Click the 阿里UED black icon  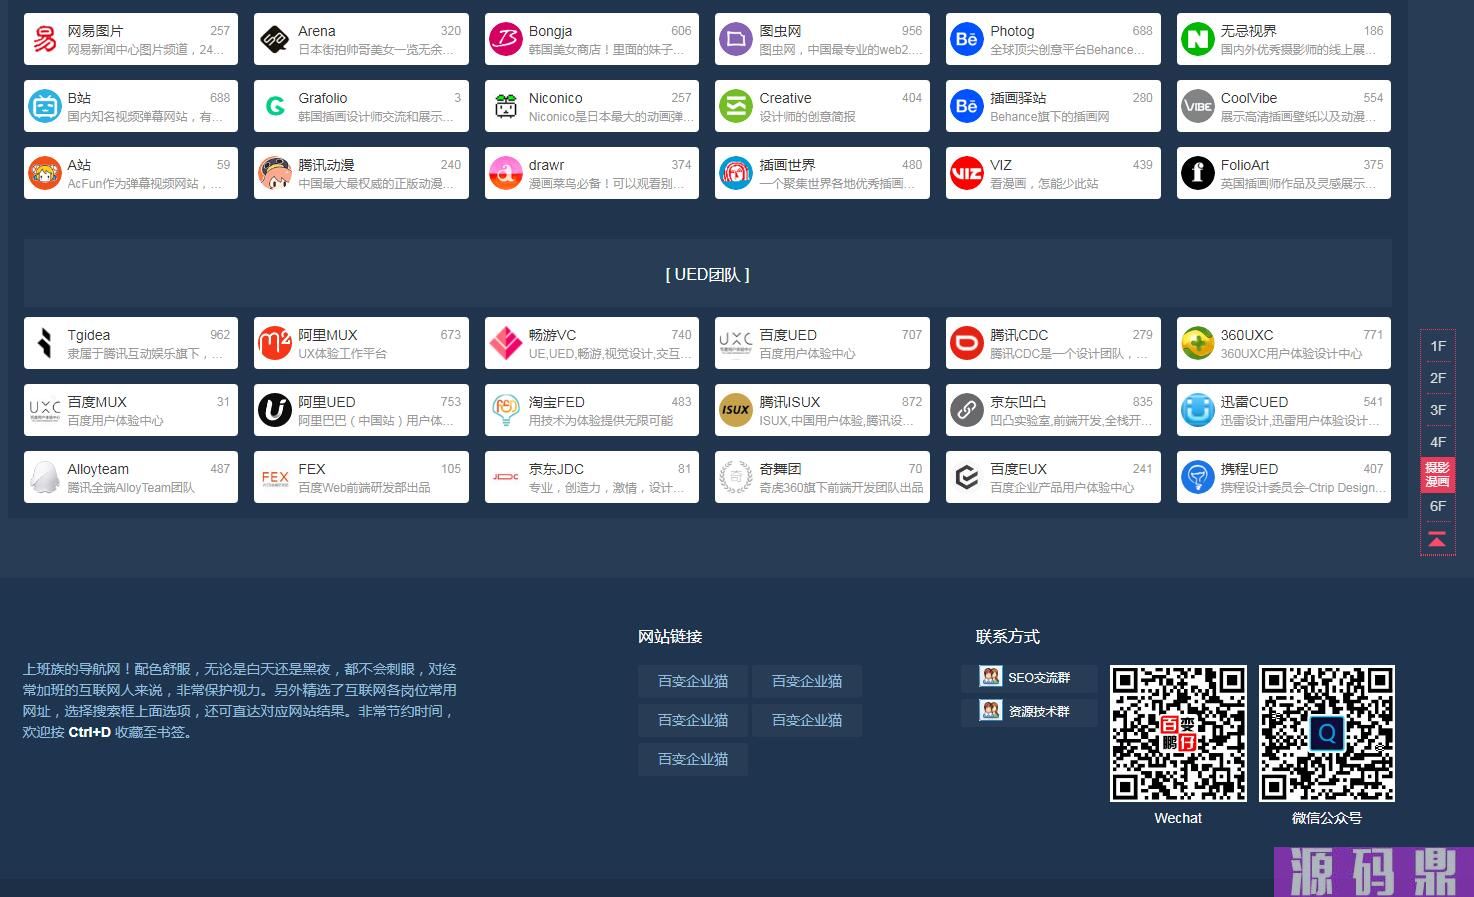coord(275,410)
